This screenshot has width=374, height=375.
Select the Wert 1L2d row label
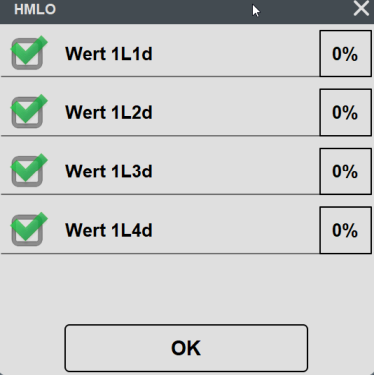109,112
